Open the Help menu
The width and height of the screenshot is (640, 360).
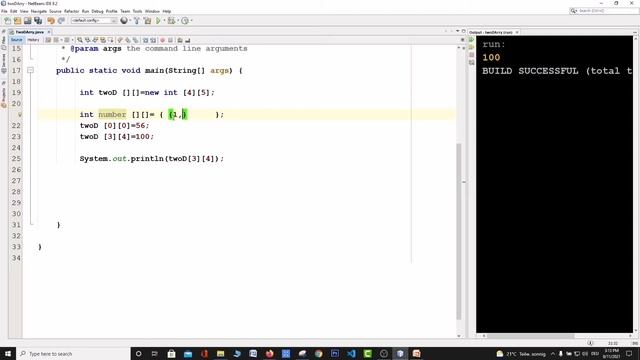point(167,11)
